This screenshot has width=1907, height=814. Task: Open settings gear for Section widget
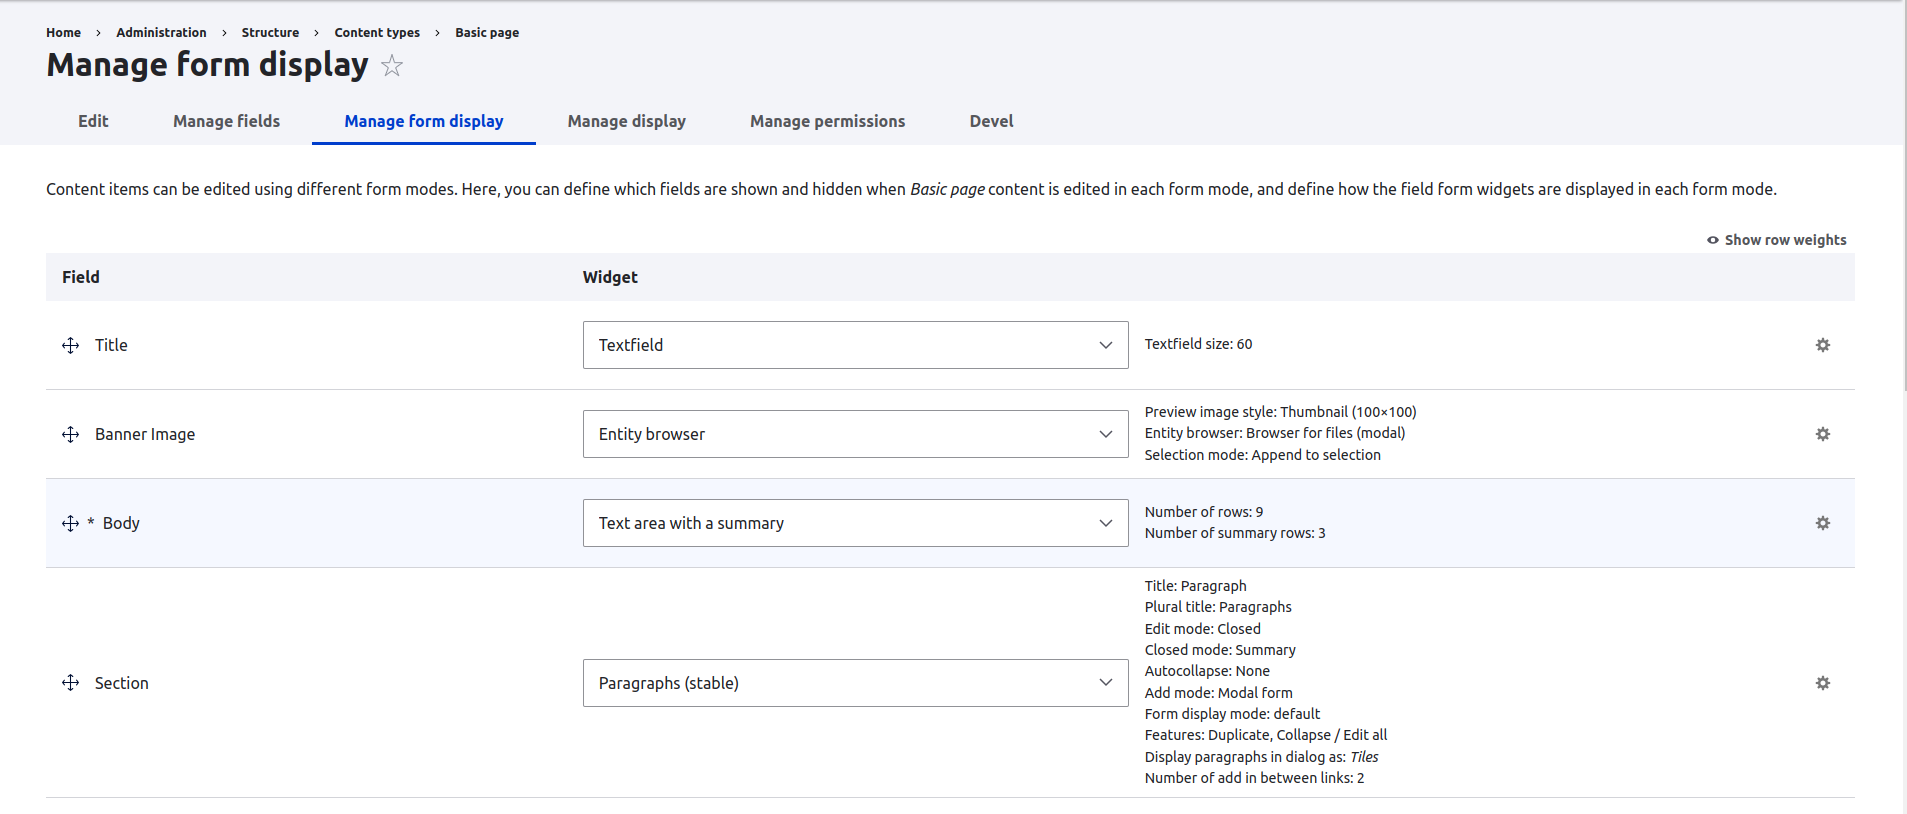click(x=1822, y=683)
